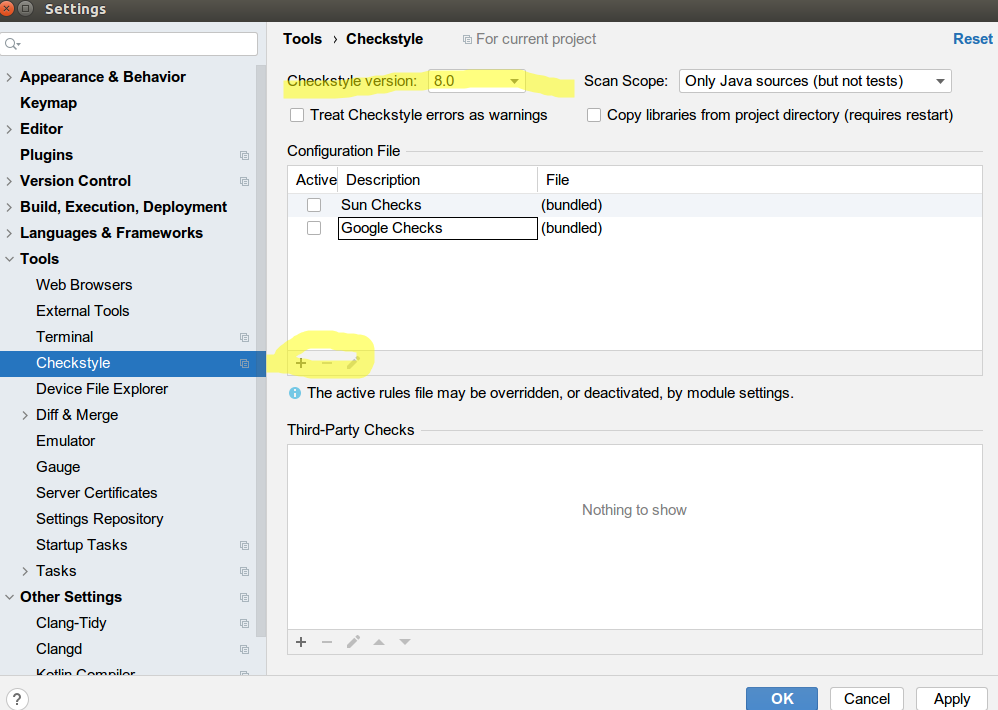
Task: Enable Treat Checkstyle errors as warnings
Action: click(297, 115)
